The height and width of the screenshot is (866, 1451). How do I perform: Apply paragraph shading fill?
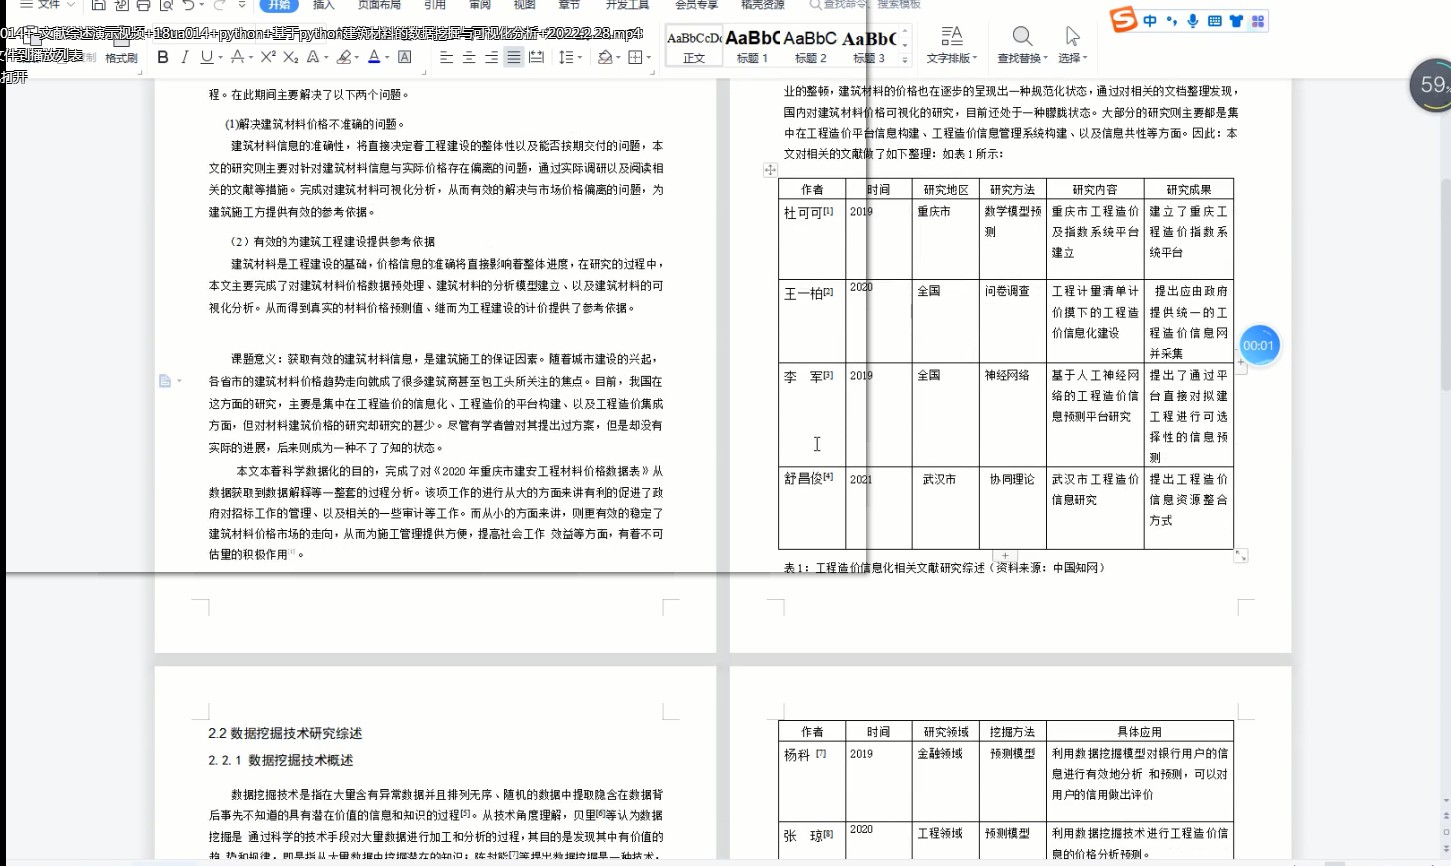click(x=605, y=57)
